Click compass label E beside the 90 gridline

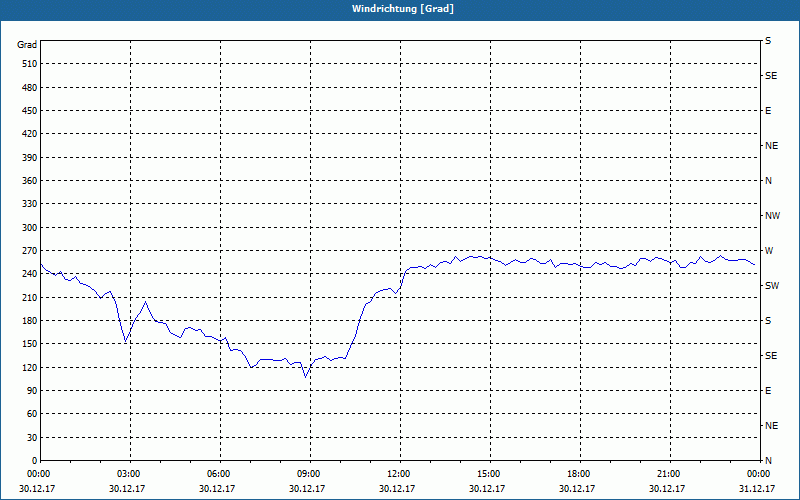pyautogui.click(x=768, y=391)
